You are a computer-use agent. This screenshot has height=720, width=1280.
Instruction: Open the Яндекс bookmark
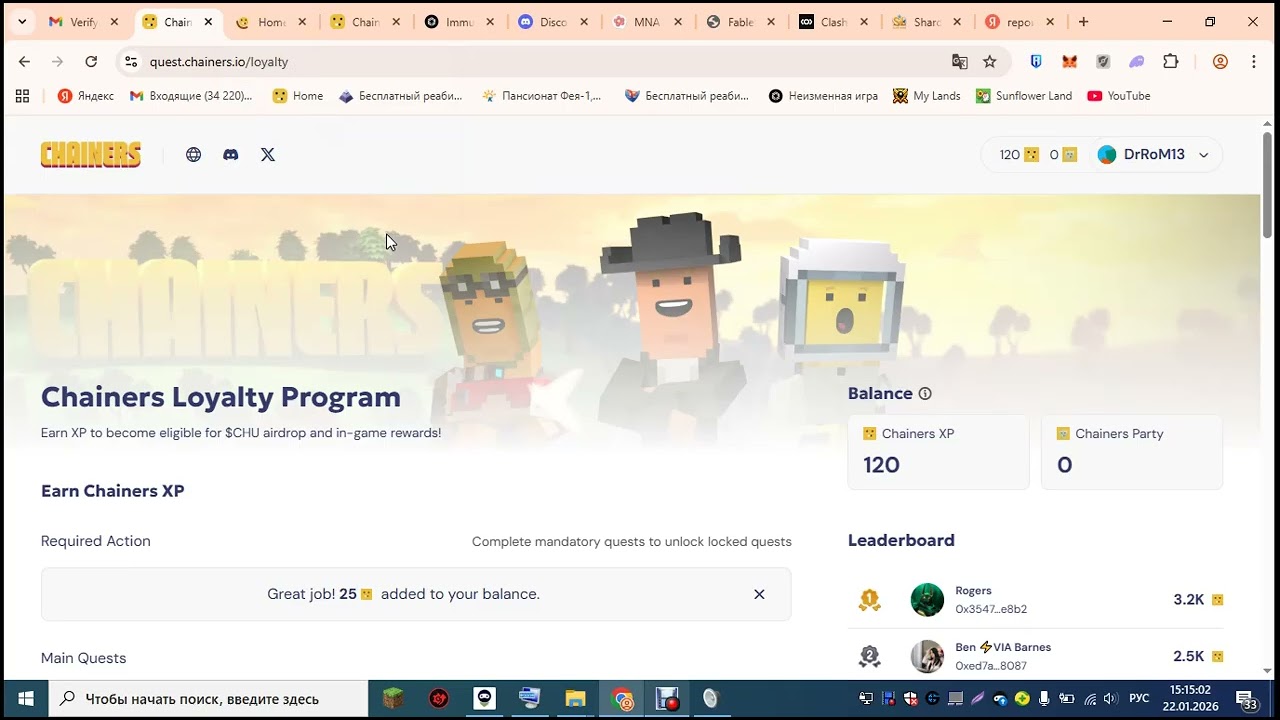coord(86,96)
